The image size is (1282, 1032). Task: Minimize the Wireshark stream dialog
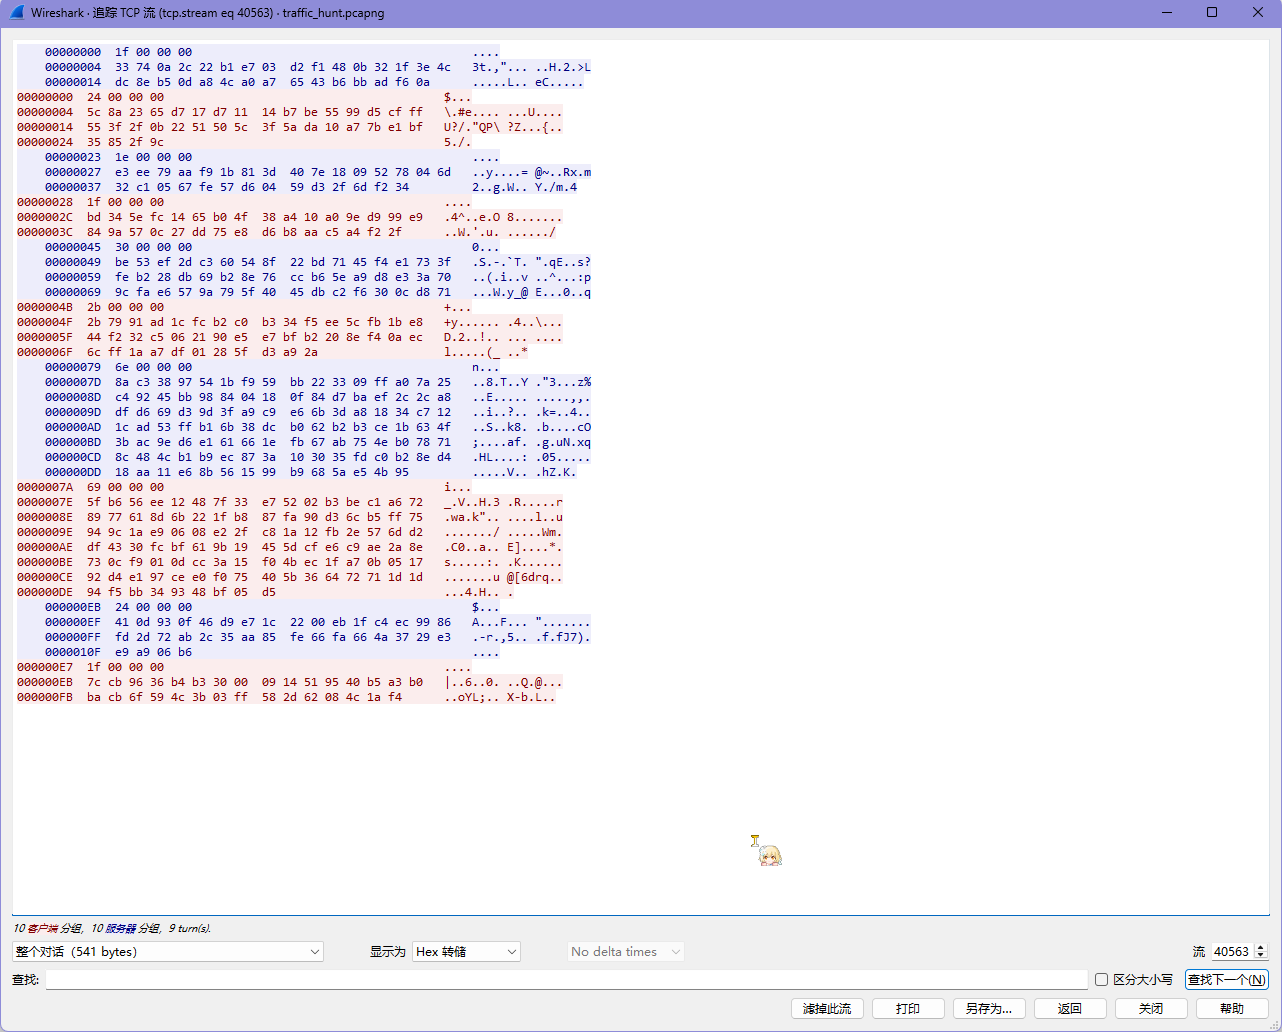pyautogui.click(x=1167, y=13)
